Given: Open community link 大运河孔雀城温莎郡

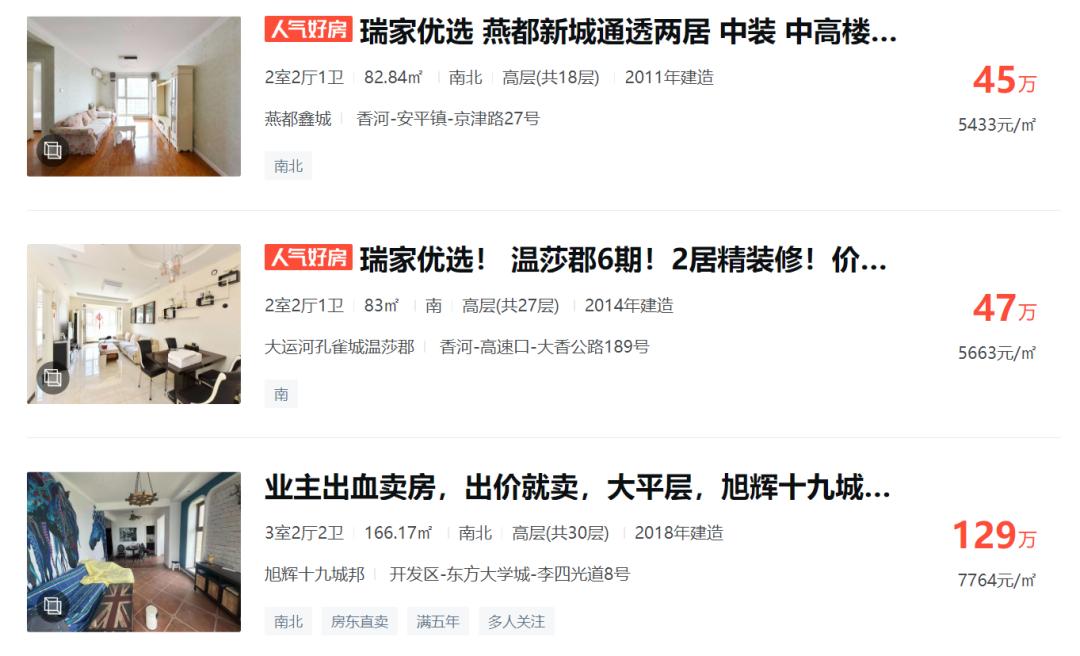Looking at the screenshot, I should pos(340,347).
